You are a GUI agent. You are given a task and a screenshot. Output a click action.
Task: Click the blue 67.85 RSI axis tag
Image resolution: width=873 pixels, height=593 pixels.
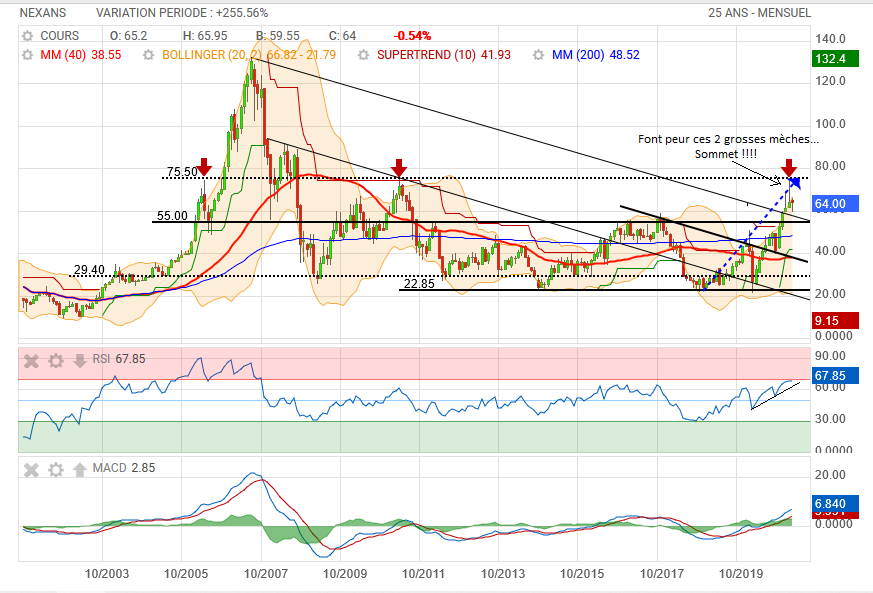[836, 376]
